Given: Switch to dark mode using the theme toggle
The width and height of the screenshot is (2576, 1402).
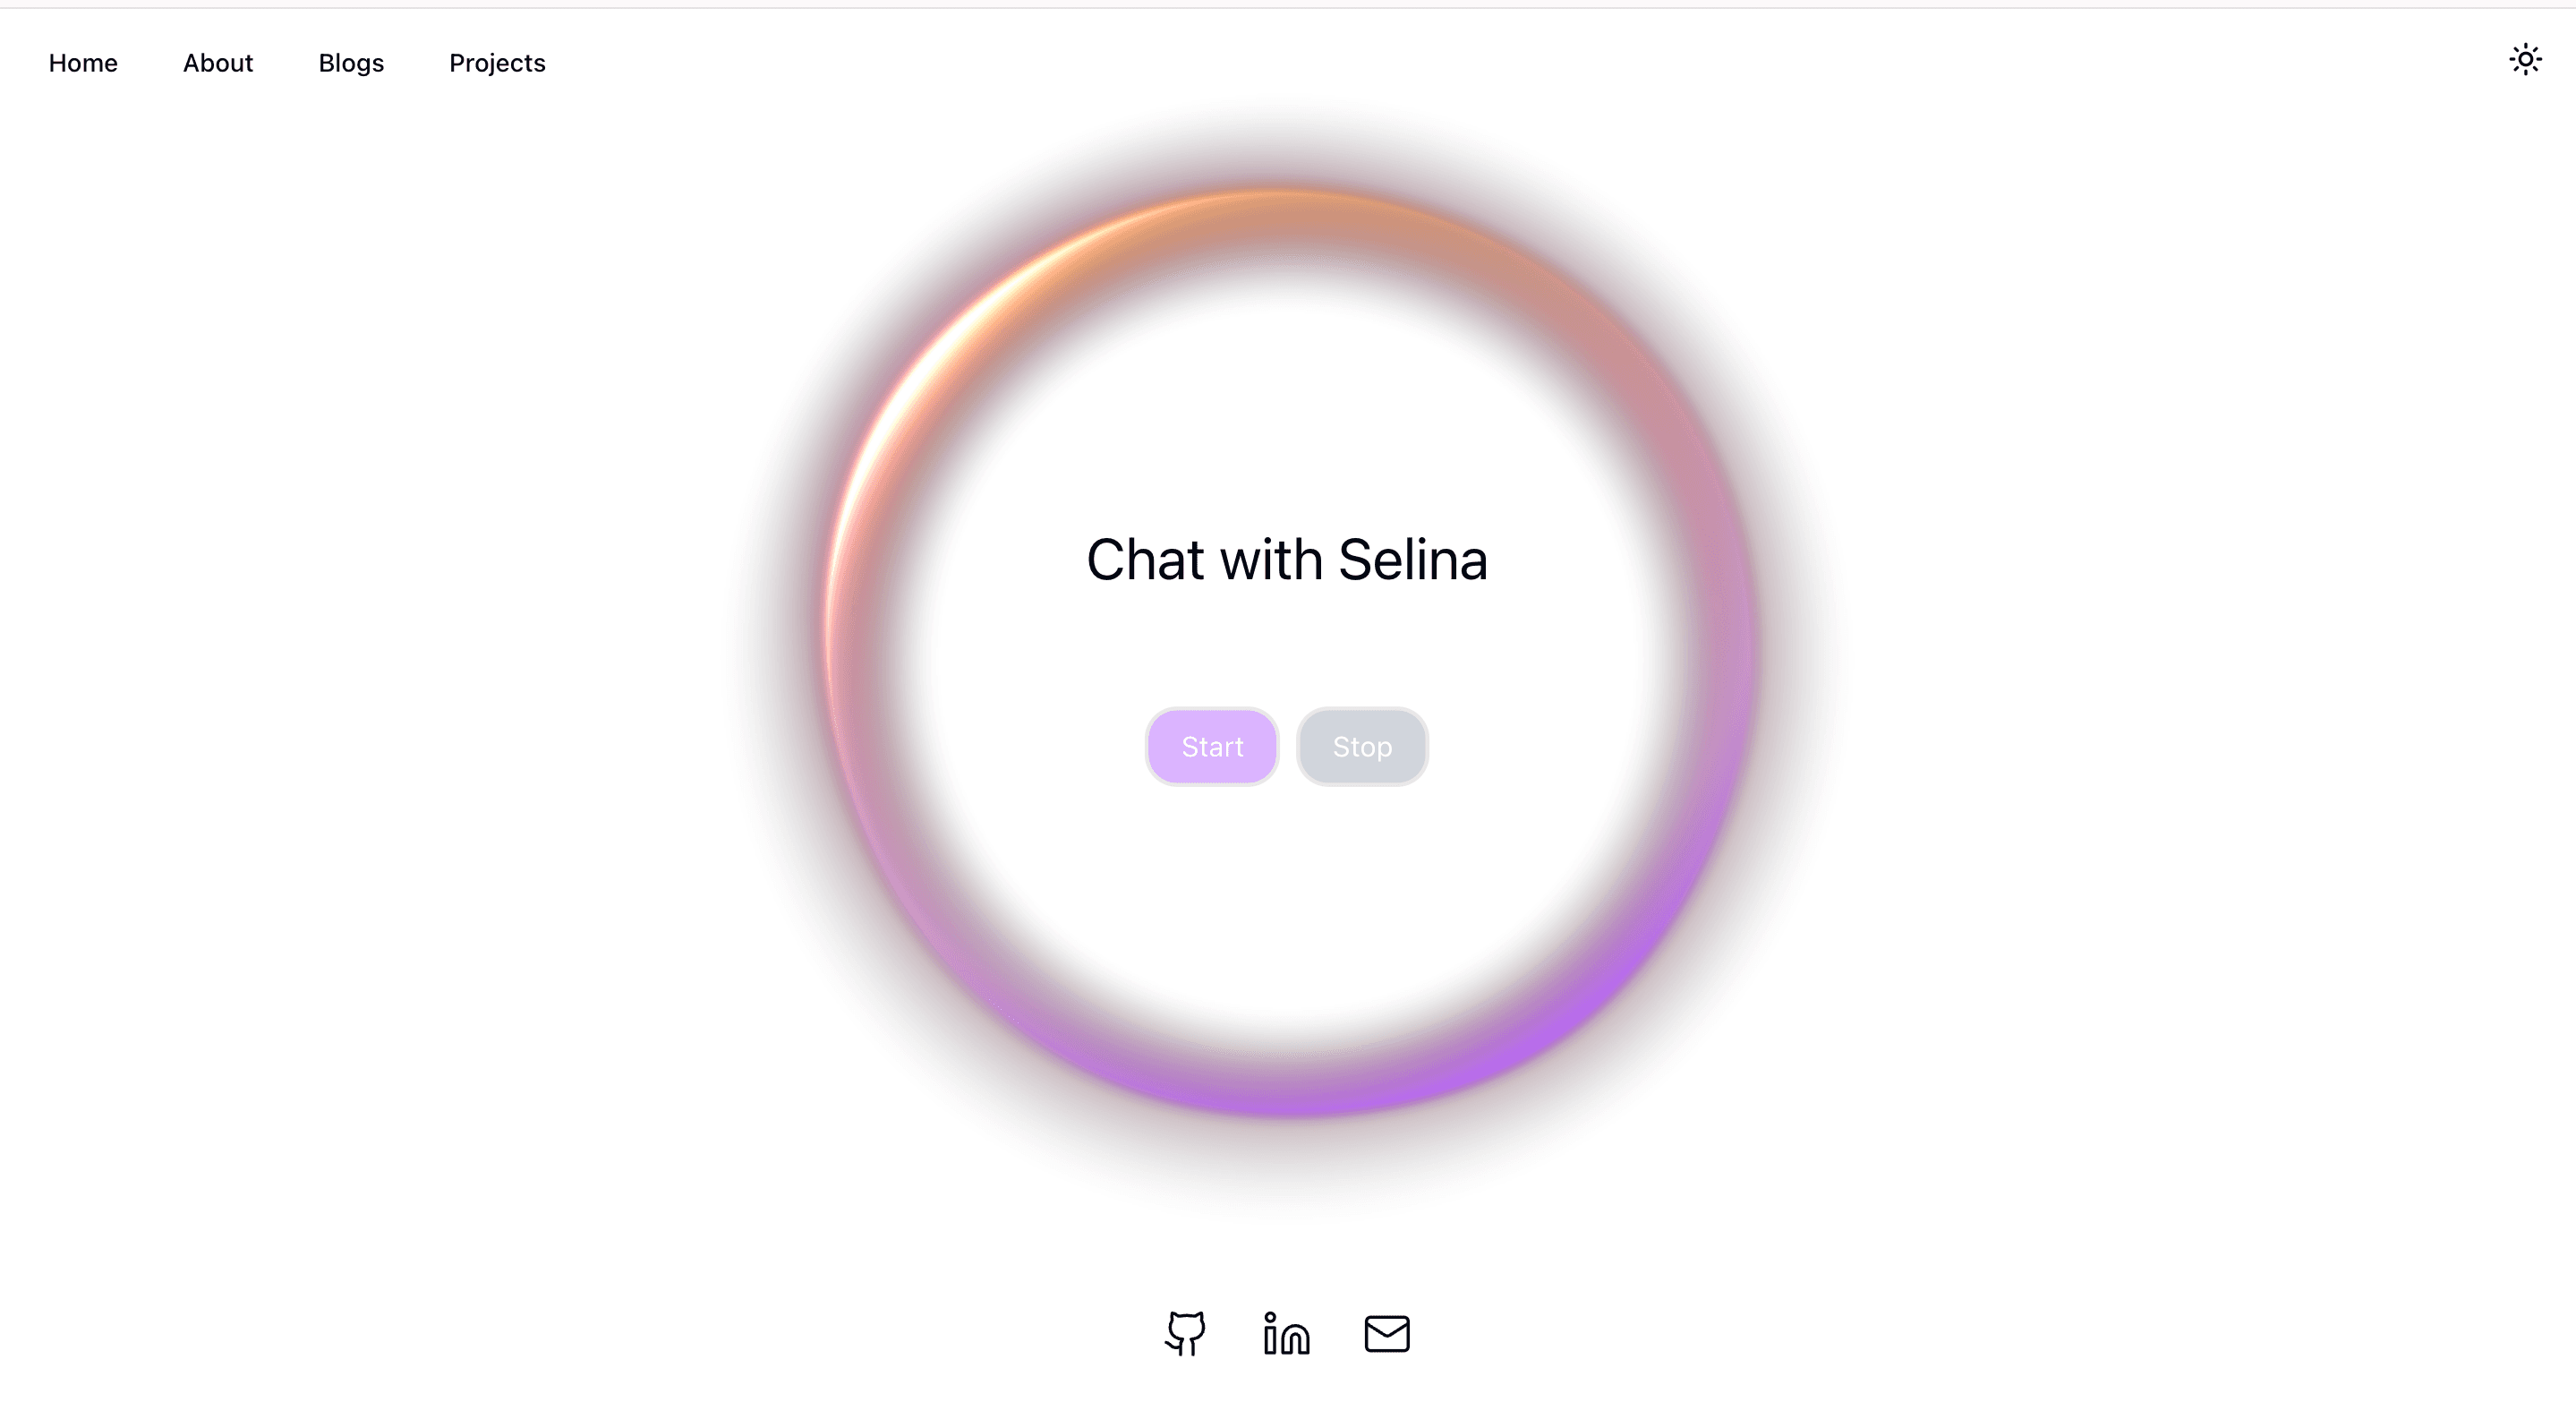Looking at the screenshot, I should pos(2526,60).
